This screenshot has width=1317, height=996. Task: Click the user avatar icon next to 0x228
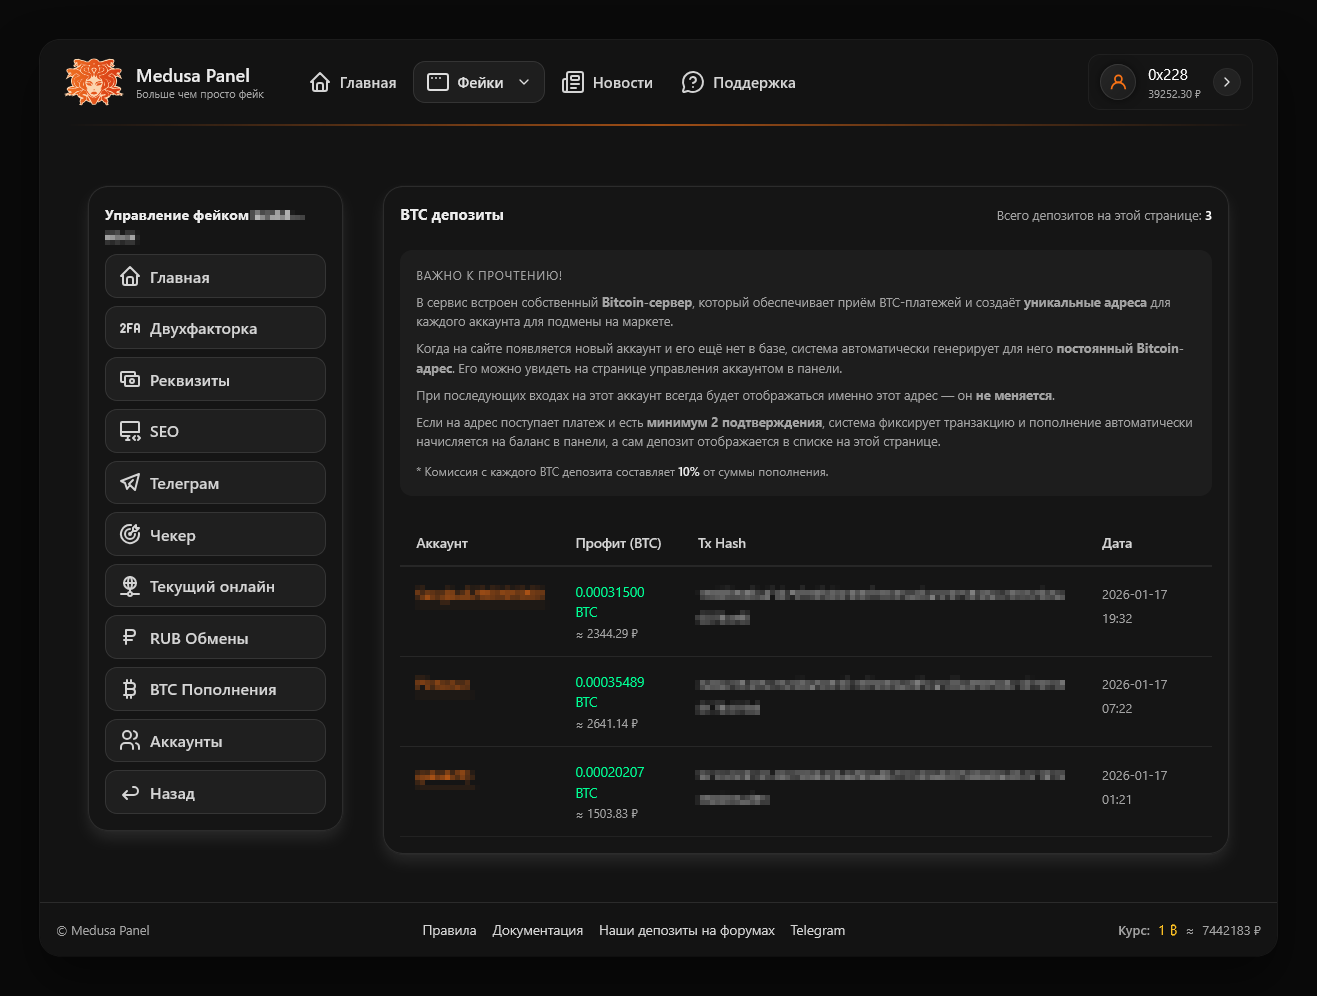(x=1118, y=82)
